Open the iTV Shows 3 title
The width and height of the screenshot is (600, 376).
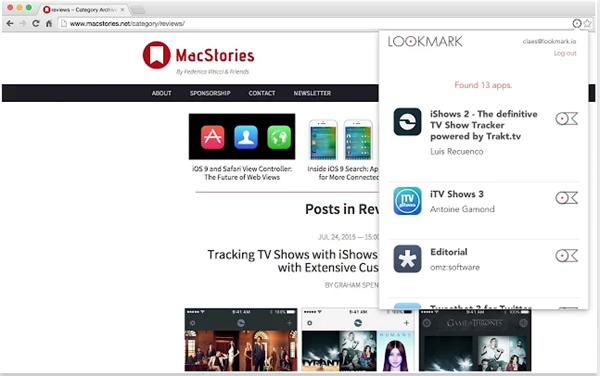click(x=457, y=194)
